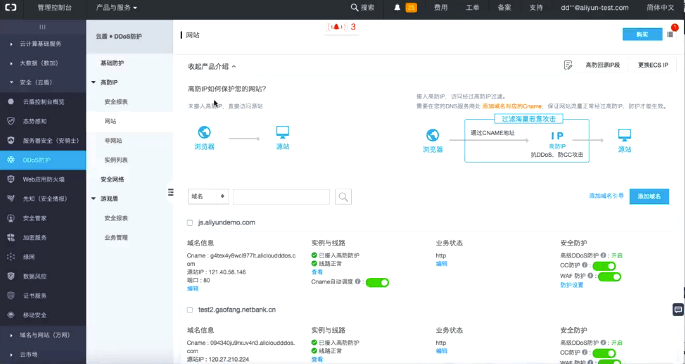The image size is (685, 364).
Task: Open the 产品与服务 dropdown
Action: click(x=116, y=8)
